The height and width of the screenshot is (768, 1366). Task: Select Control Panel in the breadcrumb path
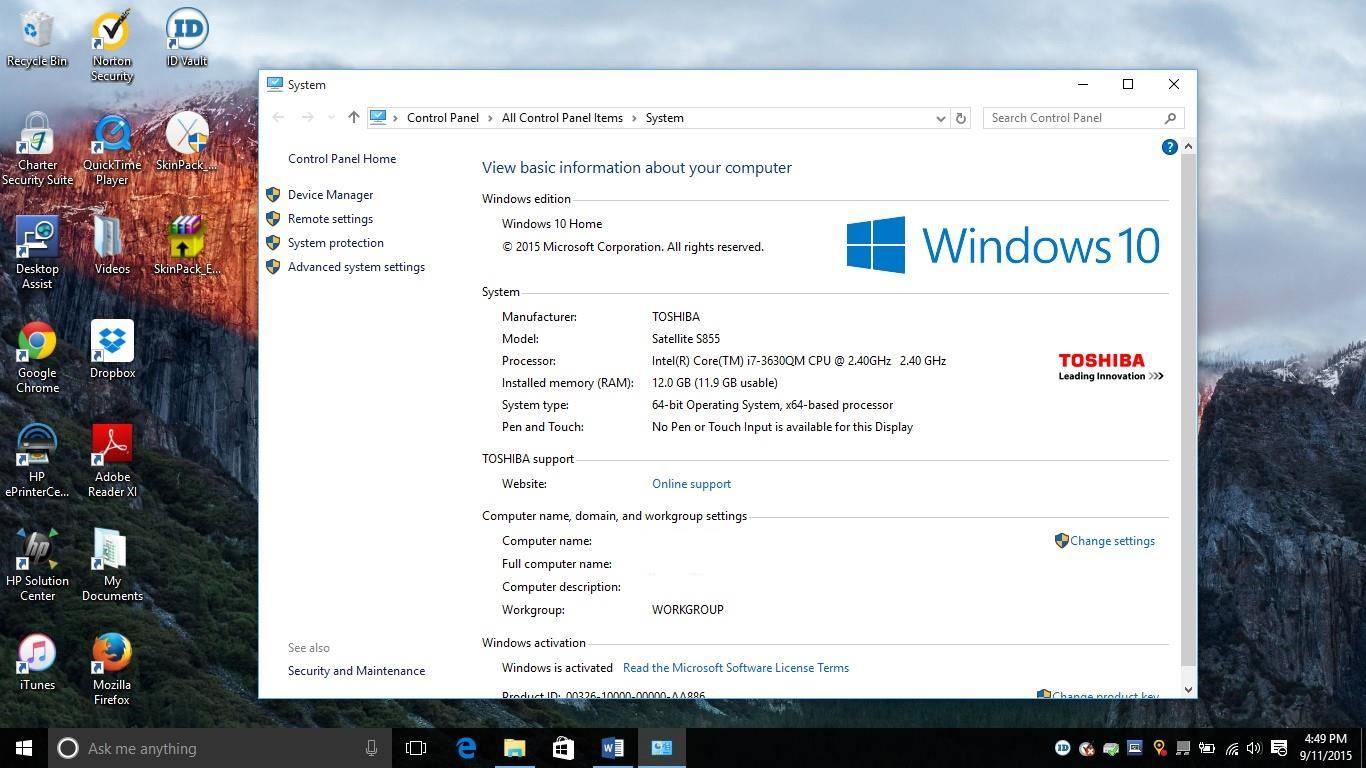point(442,118)
